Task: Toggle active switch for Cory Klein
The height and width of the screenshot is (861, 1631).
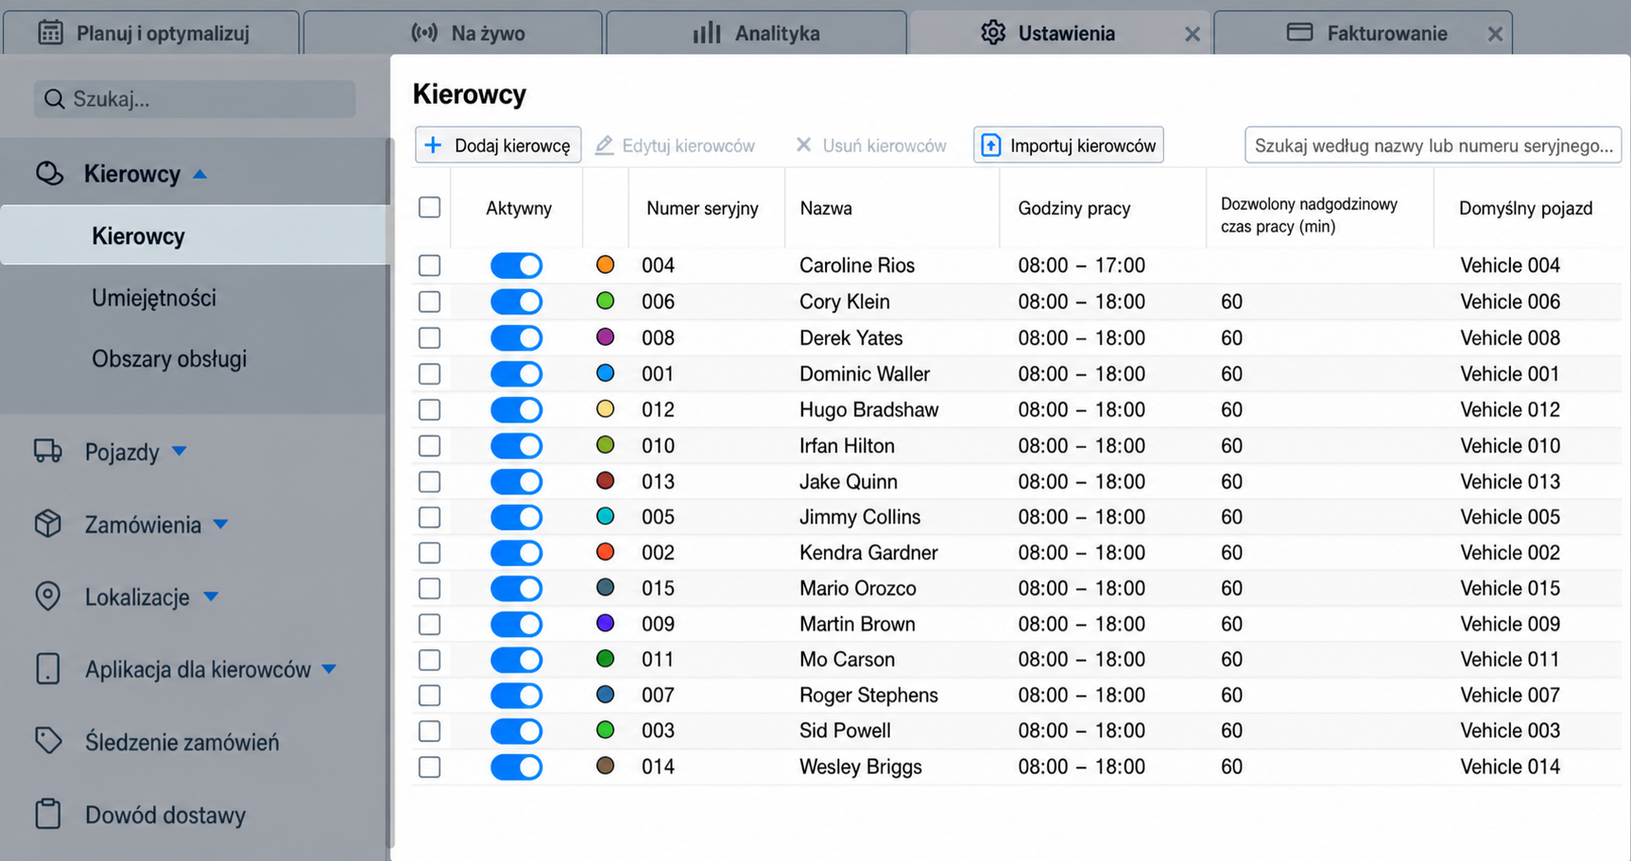Action: (x=516, y=301)
